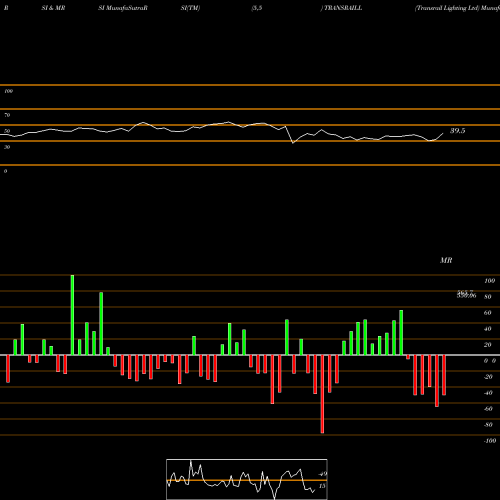Click the tallest green MR bar reaching 100
Viewport: 500px width, 500px height.
pyautogui.click(x=72, y=315)
